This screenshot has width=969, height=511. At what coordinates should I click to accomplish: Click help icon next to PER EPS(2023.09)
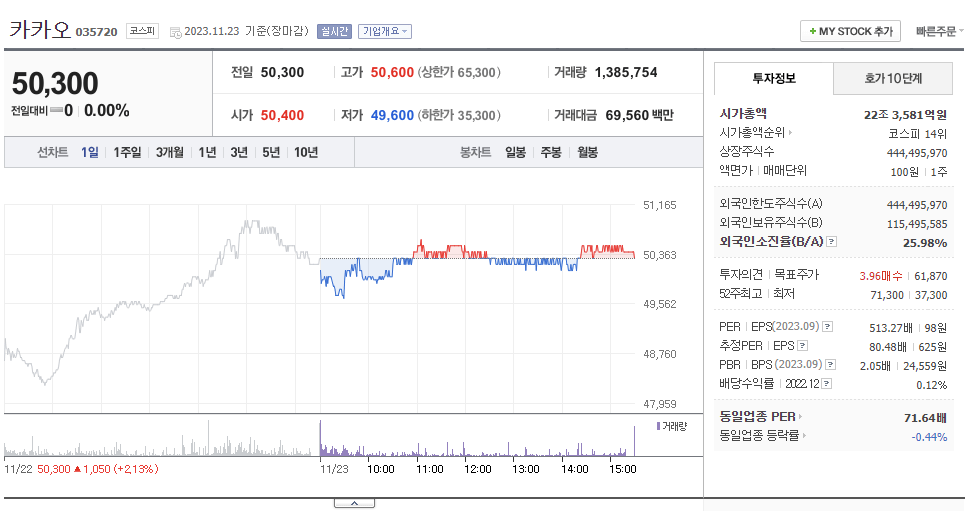coord(827,327)
